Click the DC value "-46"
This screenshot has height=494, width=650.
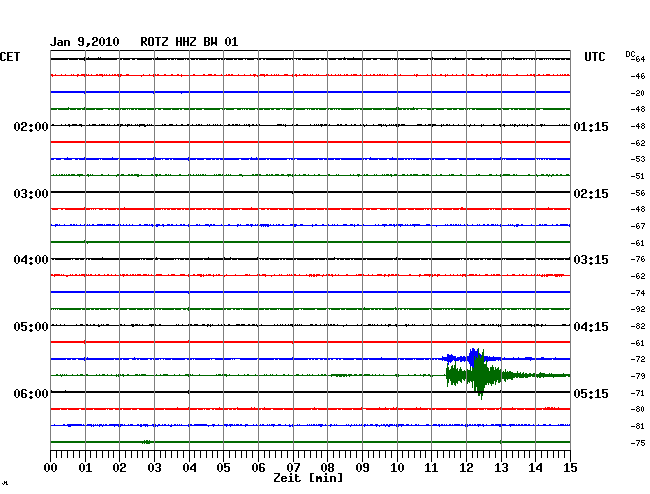638,76
